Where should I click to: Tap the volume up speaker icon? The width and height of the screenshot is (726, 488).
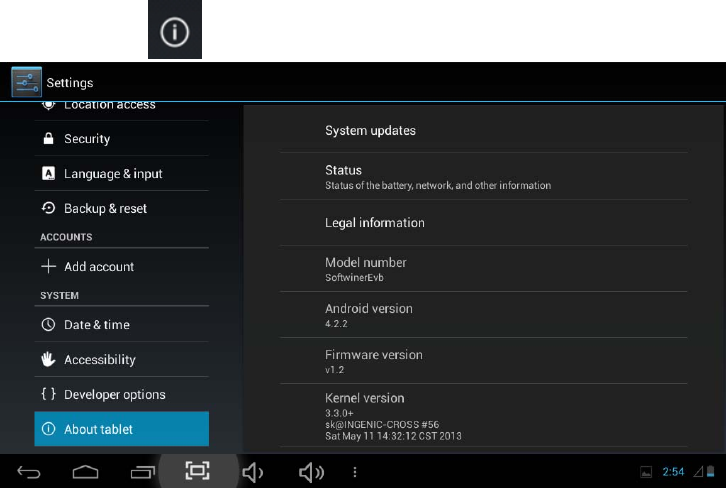click(x=311, y=472)
